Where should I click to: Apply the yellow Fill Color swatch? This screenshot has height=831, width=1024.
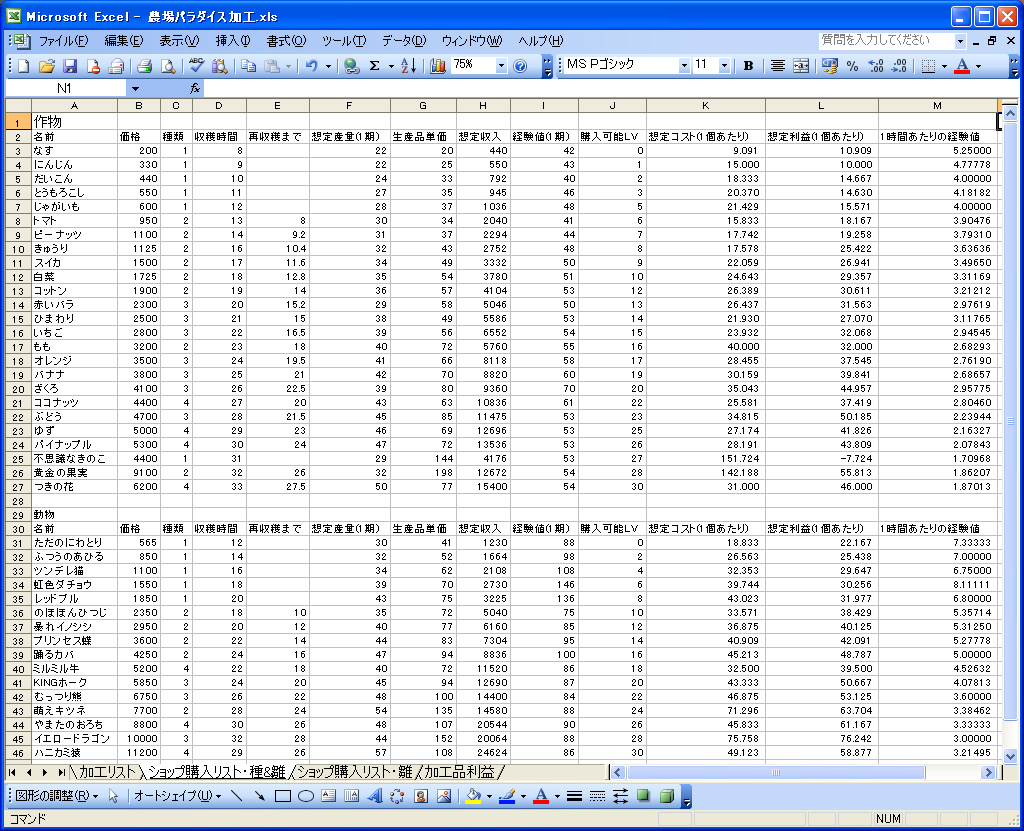[473, 796]
